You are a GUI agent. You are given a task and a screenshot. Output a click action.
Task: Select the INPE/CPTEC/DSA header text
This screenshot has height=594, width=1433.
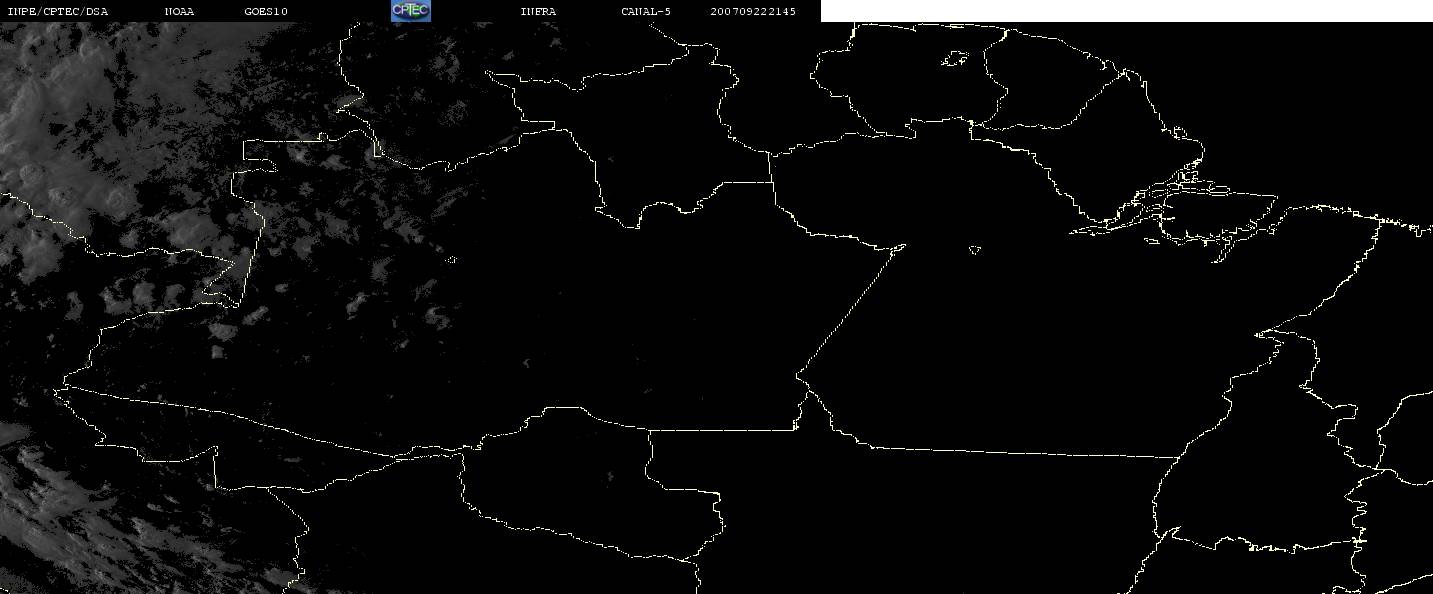pyautogui.click(x=57, y=12)
